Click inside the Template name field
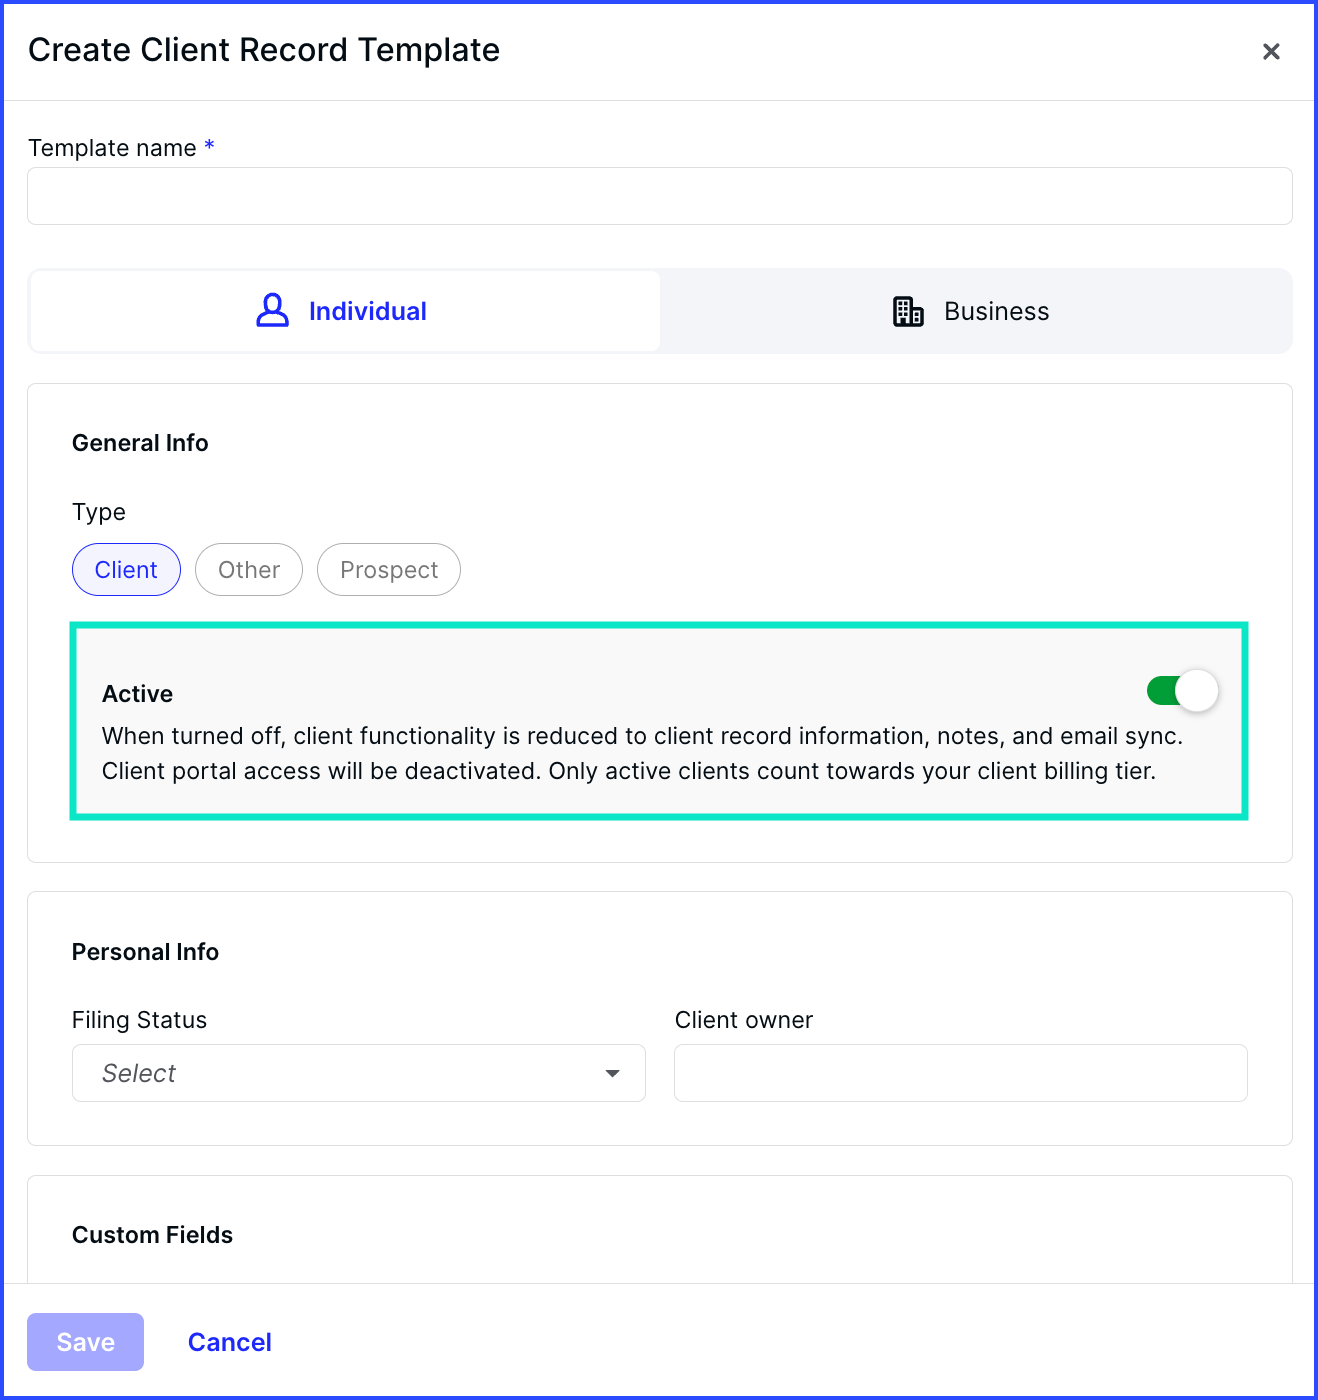 [x=659, y=196]
